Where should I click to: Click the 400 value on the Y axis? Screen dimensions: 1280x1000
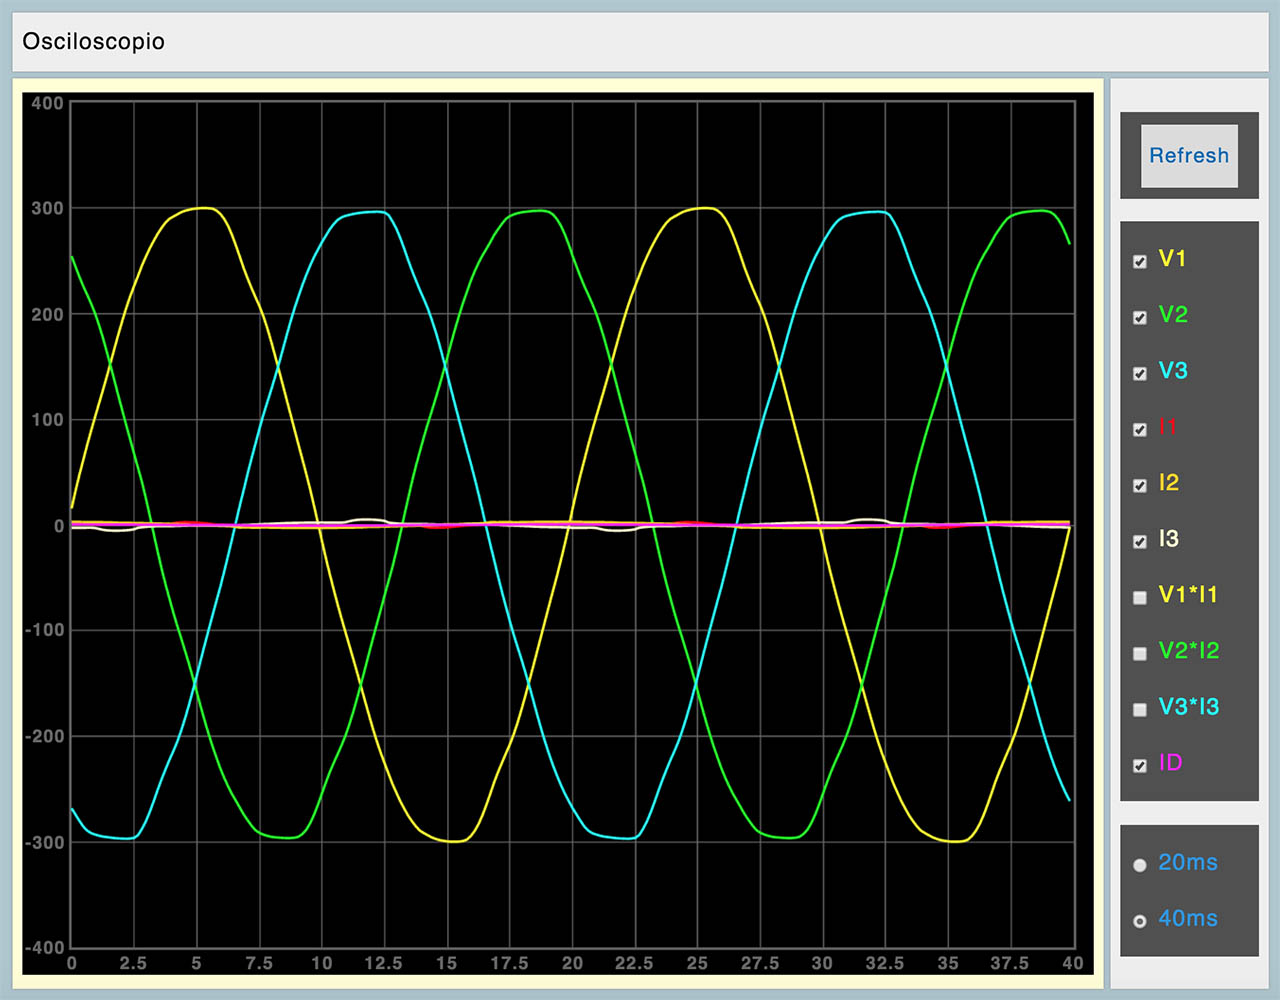click(x=47, y=103)
